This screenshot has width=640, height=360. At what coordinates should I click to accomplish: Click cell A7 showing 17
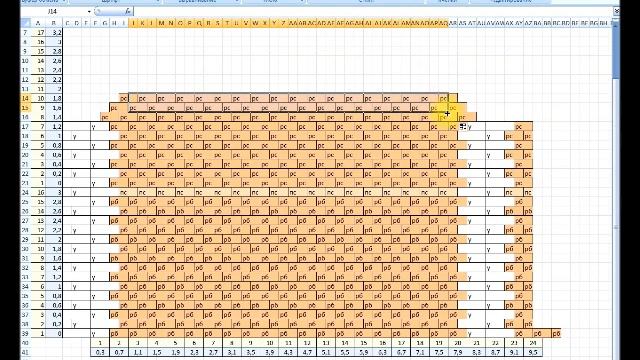point(38,33)
